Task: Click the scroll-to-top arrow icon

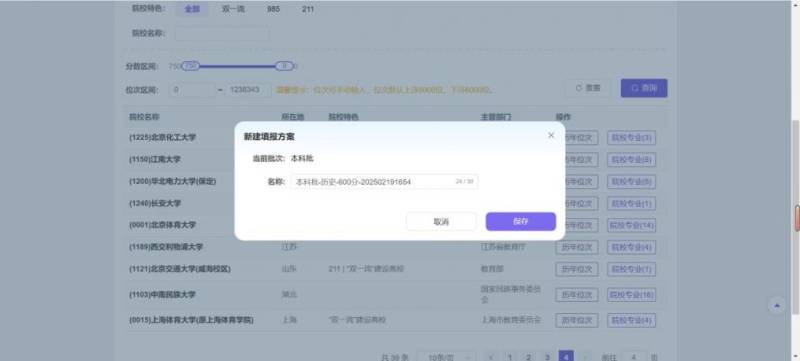Action: tap(777, 305)
